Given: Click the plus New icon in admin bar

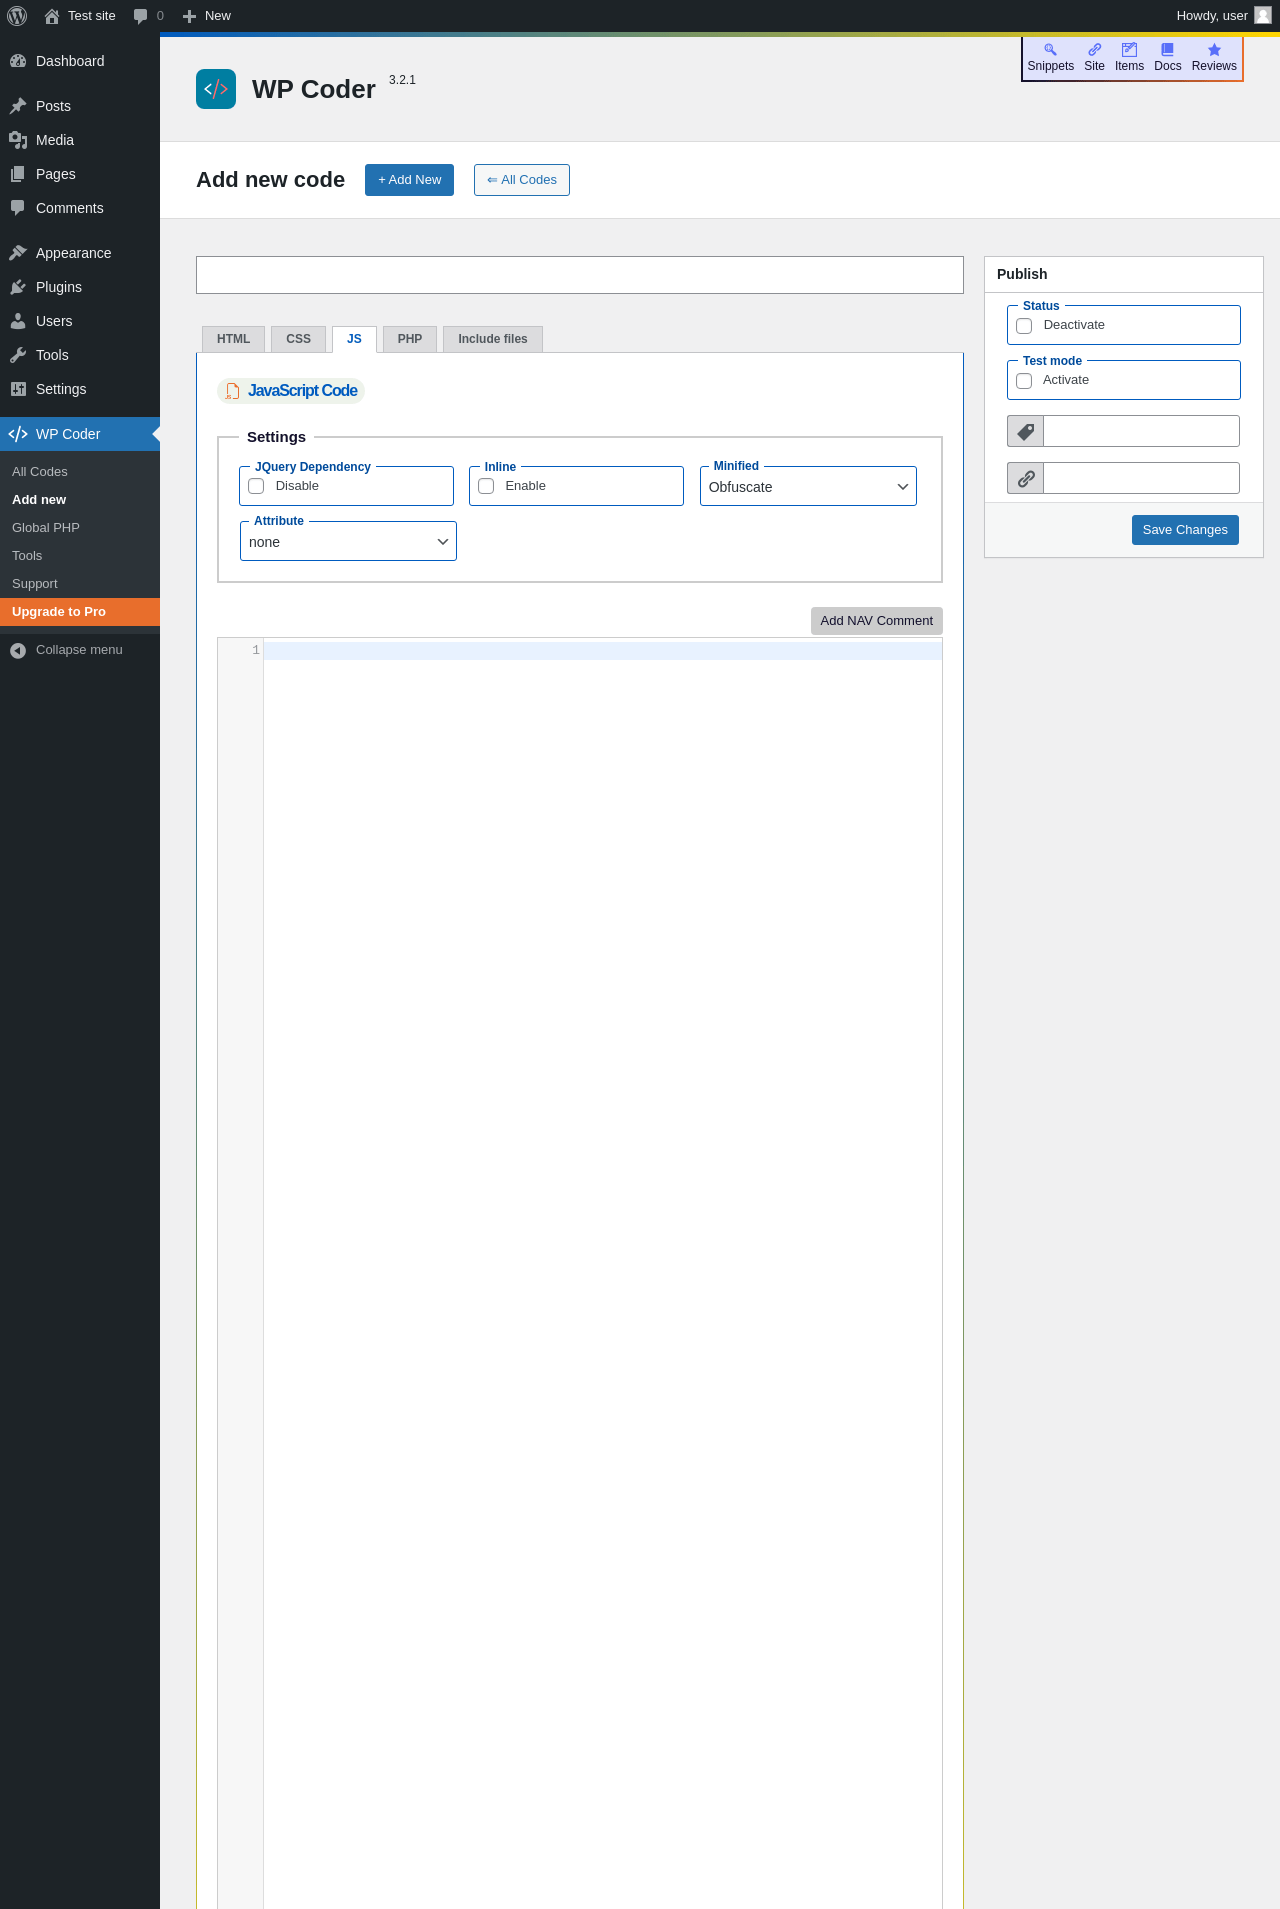Looking at the screenshot, I should click(x=189, y=16).
